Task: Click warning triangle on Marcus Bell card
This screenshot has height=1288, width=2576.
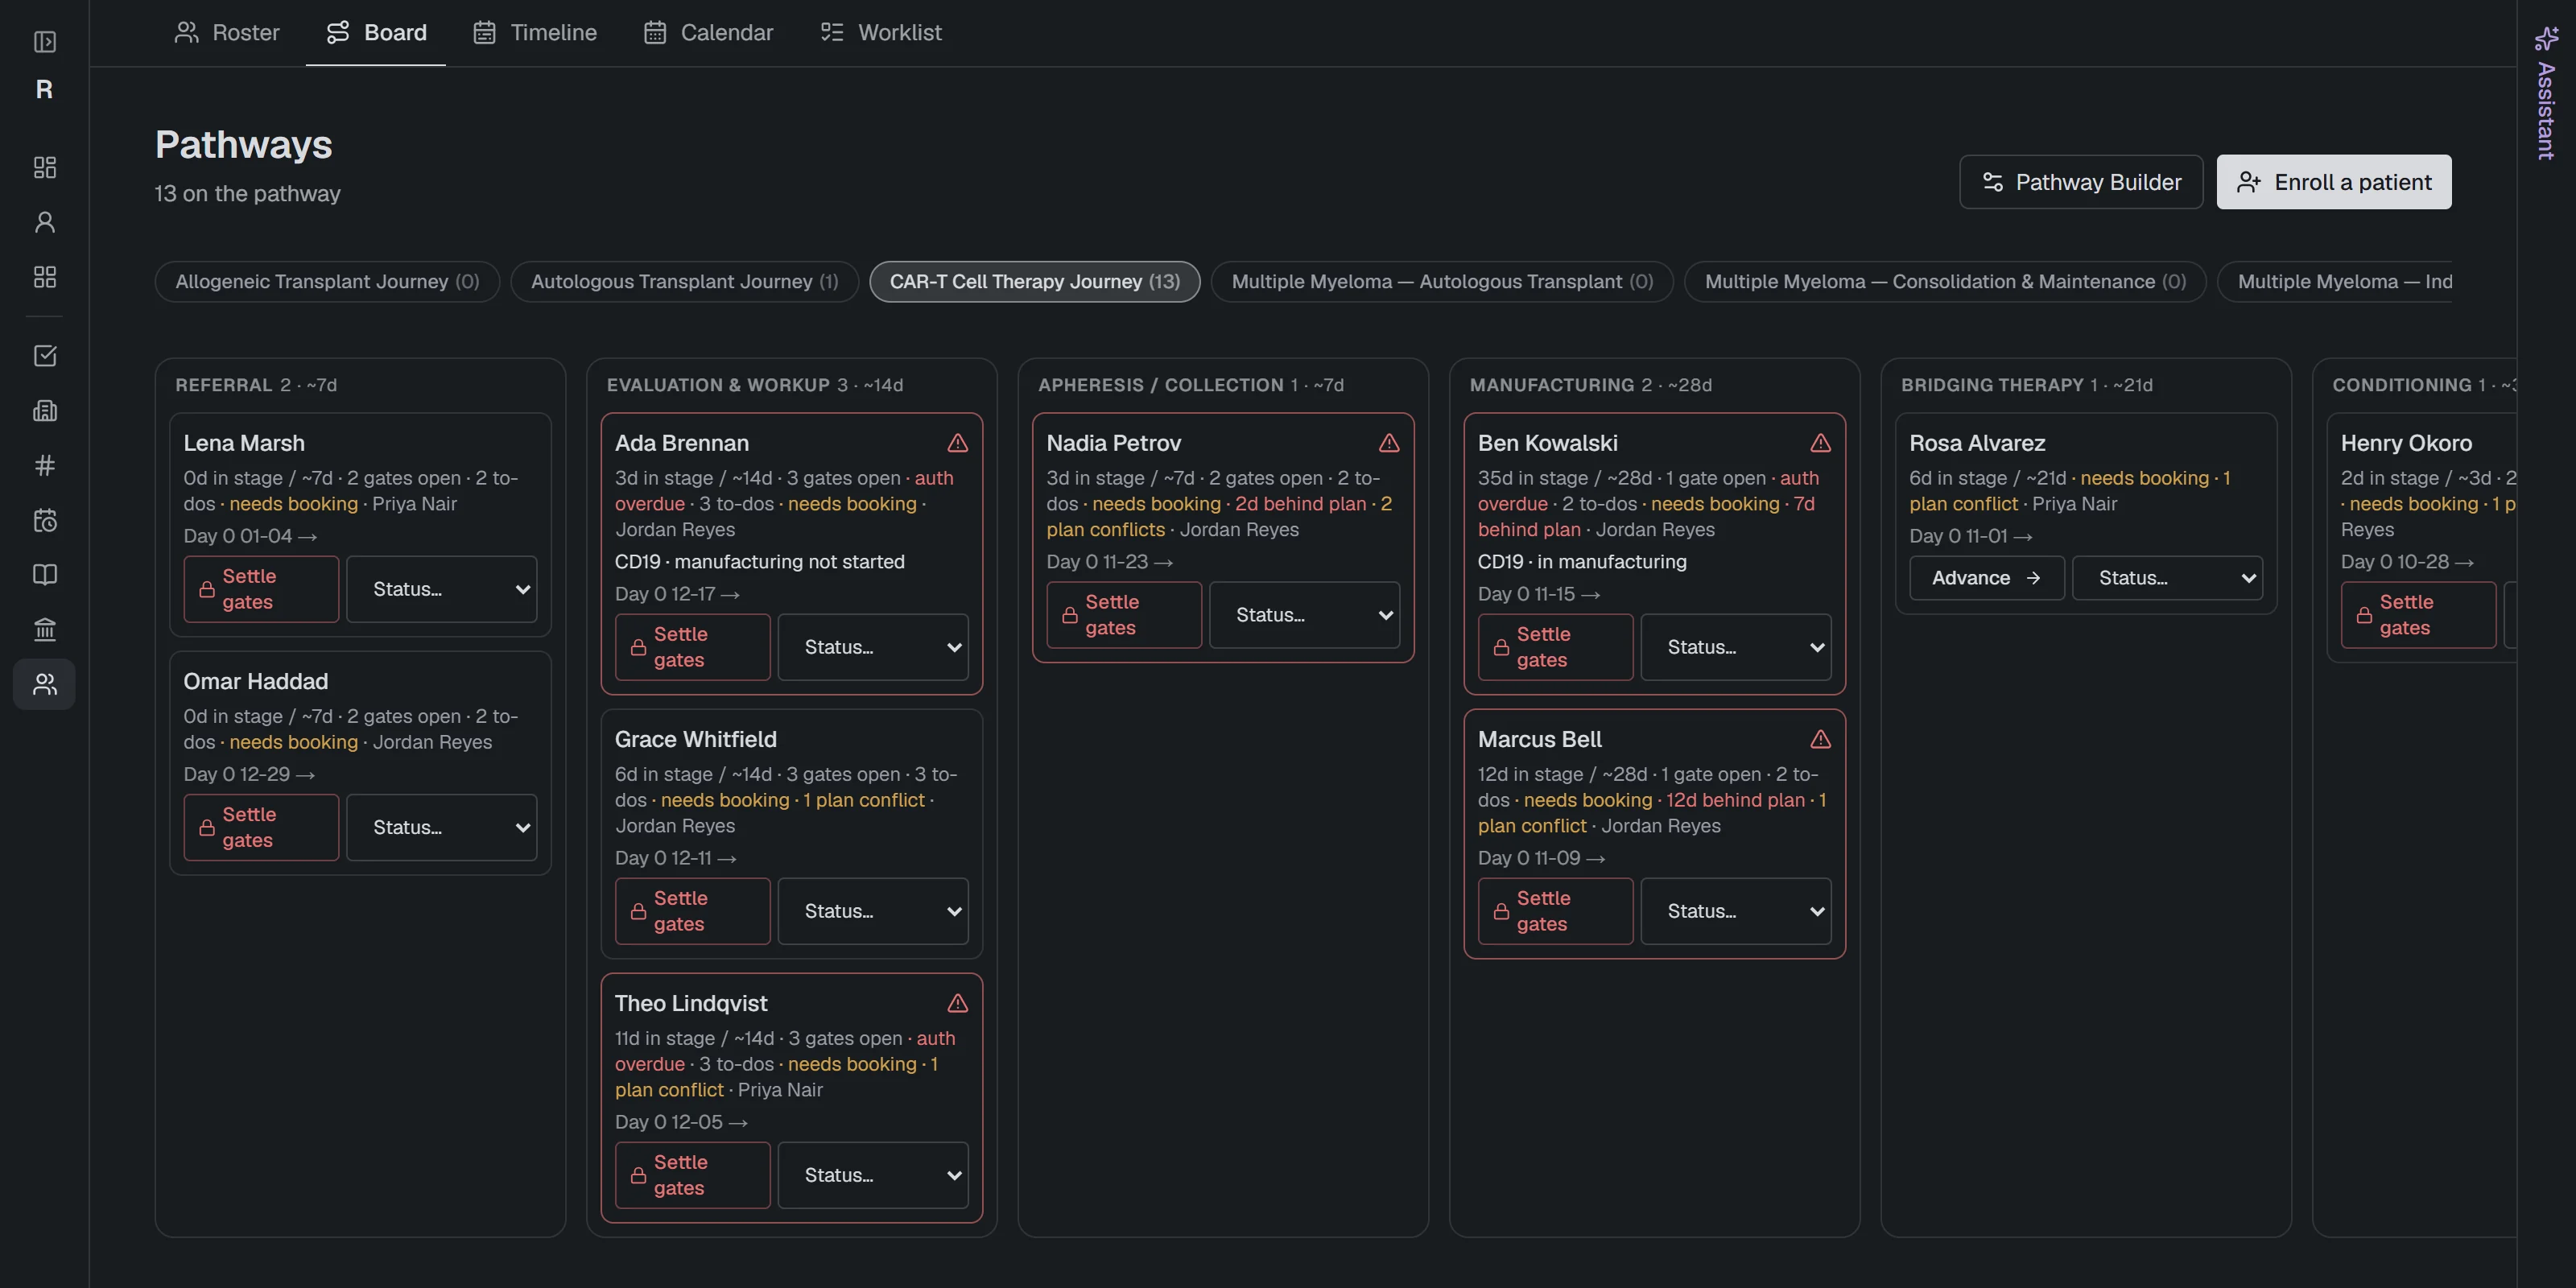Action: coord(1820,739)
